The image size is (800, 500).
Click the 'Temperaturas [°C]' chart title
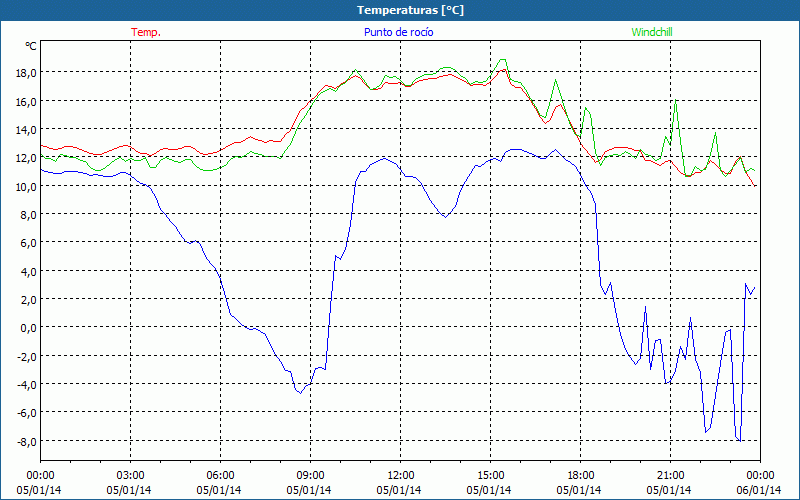coord(410,10)
